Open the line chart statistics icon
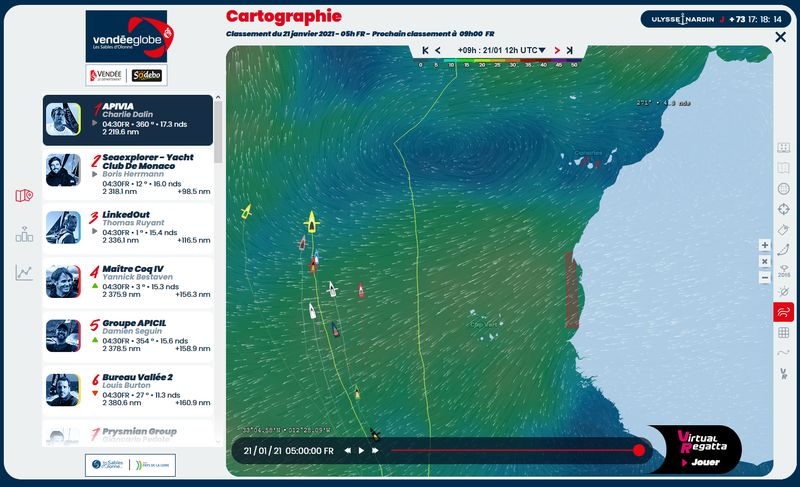The width and height of the screenshot is (800, 487). [x=23, y=273]
